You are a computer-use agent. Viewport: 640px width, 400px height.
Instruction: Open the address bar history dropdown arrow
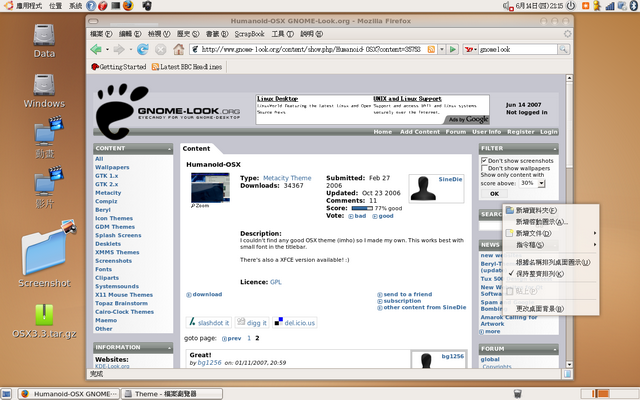(442, 49)
